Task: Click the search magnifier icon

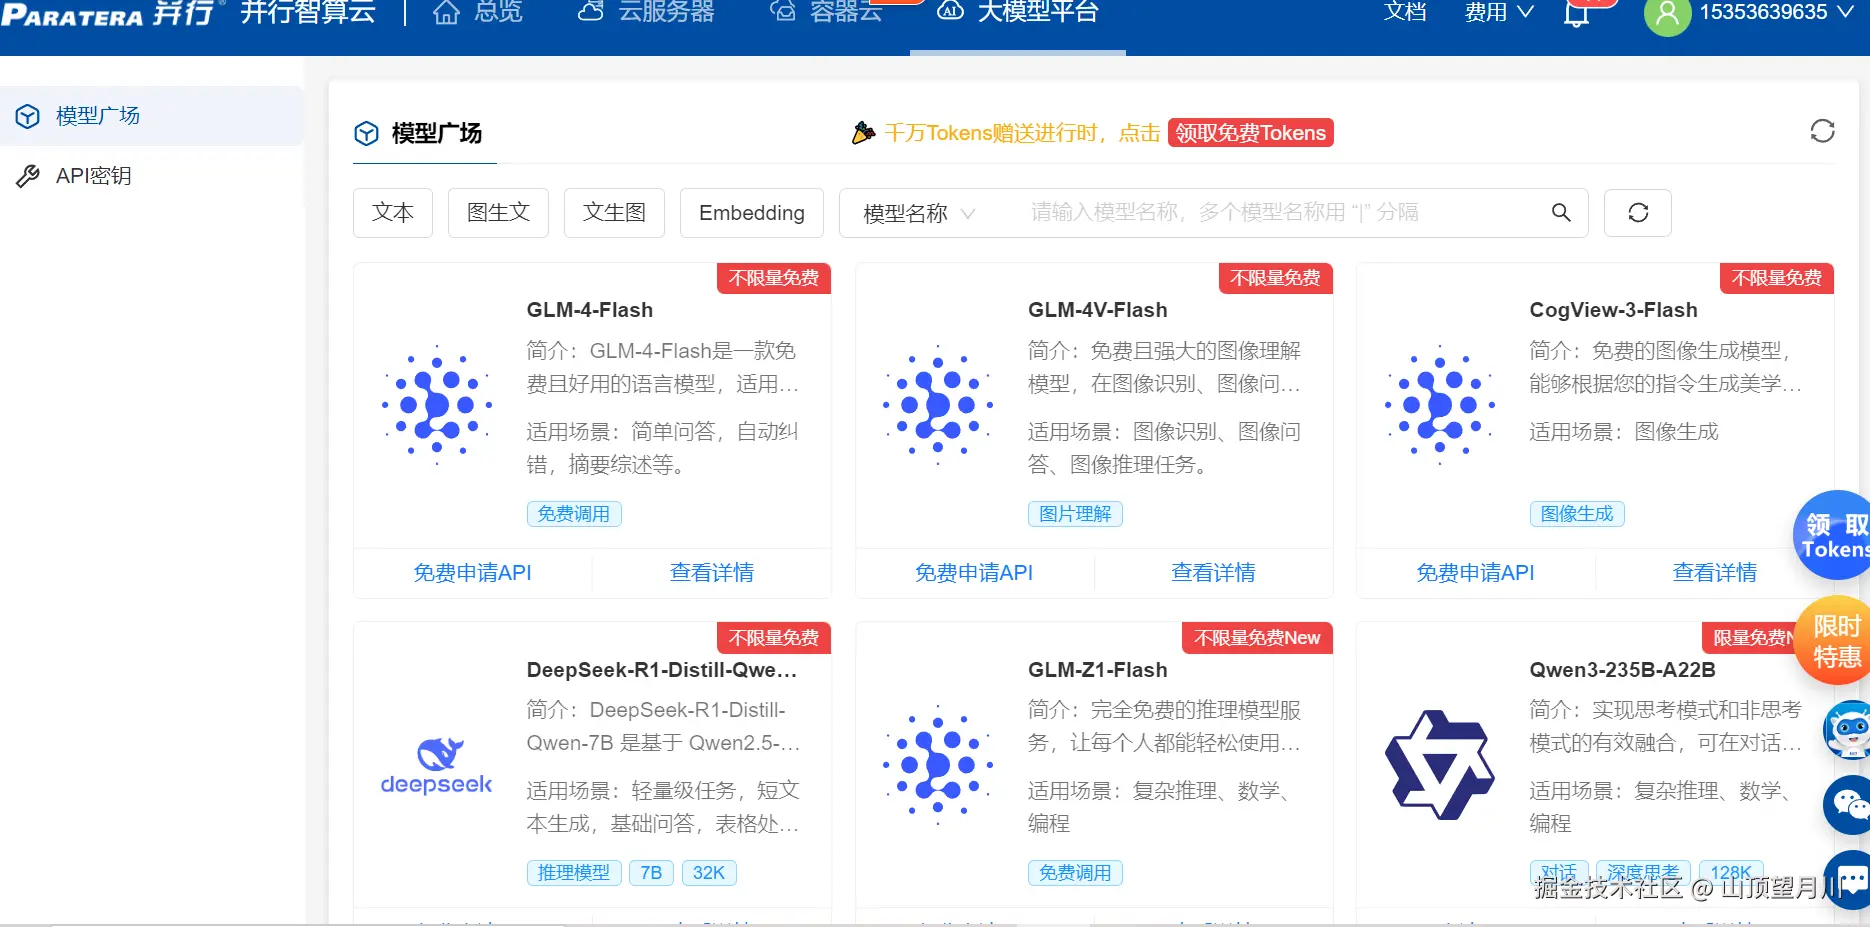Action: [x=1561, y=212]
